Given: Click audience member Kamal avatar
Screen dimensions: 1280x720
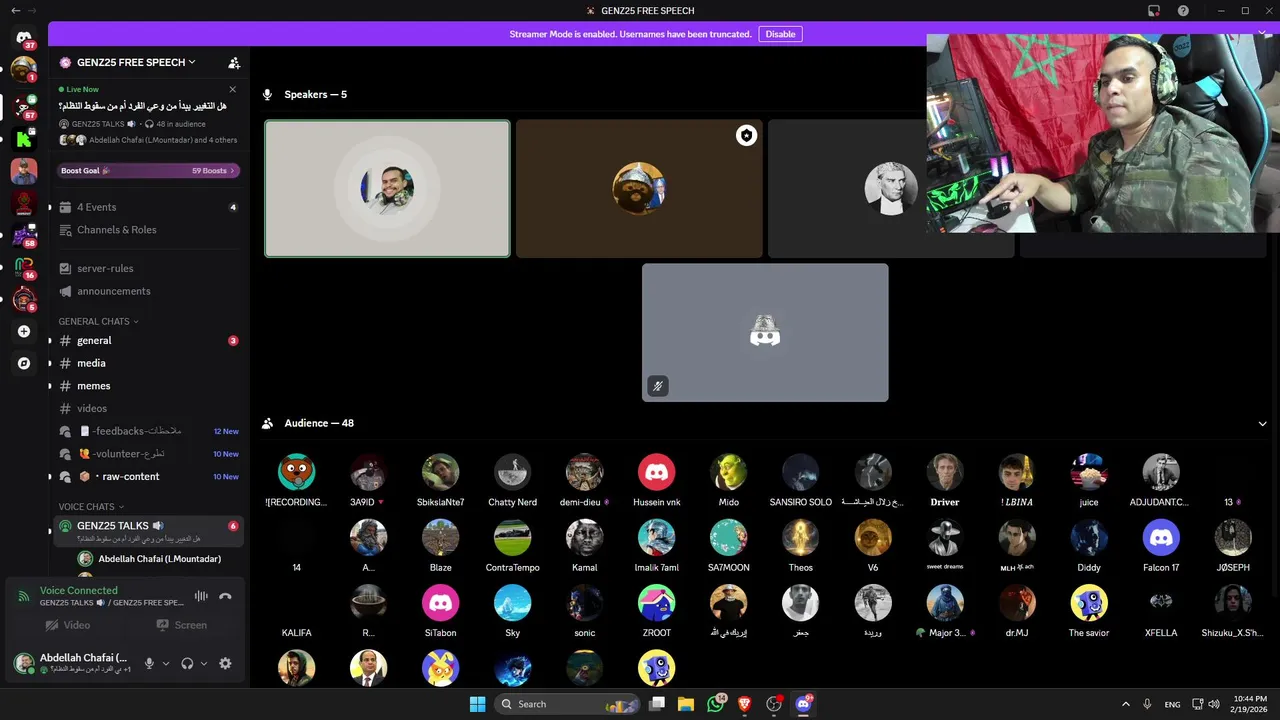Looking at the screenshot, I should click(584, 538).
